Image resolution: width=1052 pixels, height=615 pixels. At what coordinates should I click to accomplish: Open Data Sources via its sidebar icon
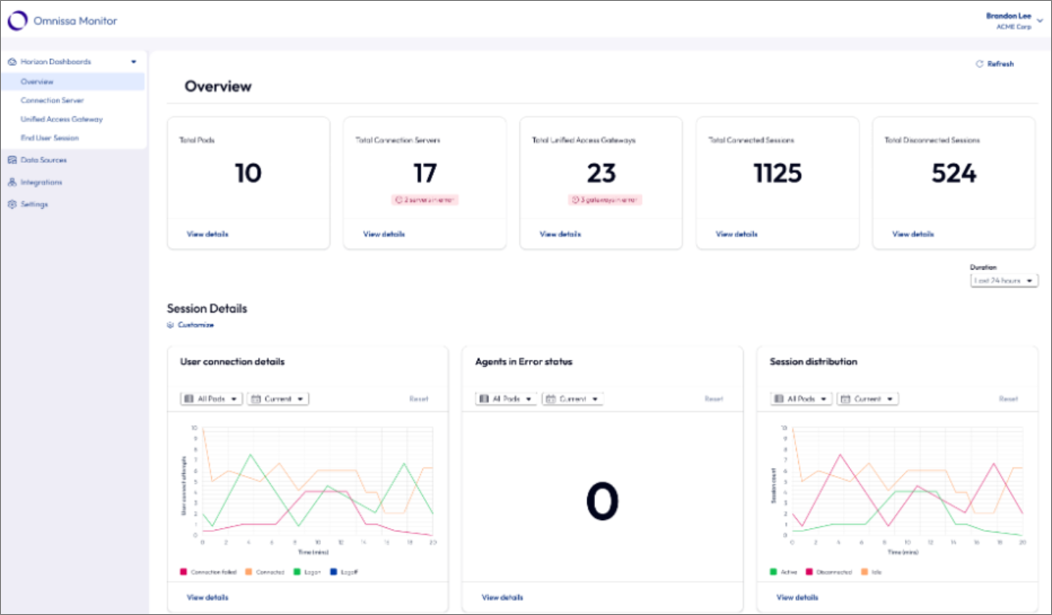tap(12, 160)
